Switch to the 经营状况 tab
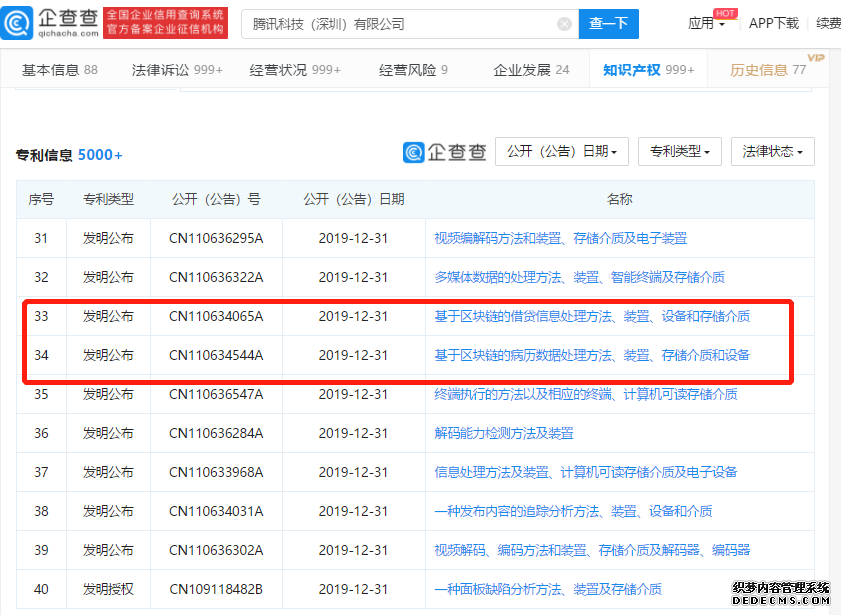 (x=295, y=70)
